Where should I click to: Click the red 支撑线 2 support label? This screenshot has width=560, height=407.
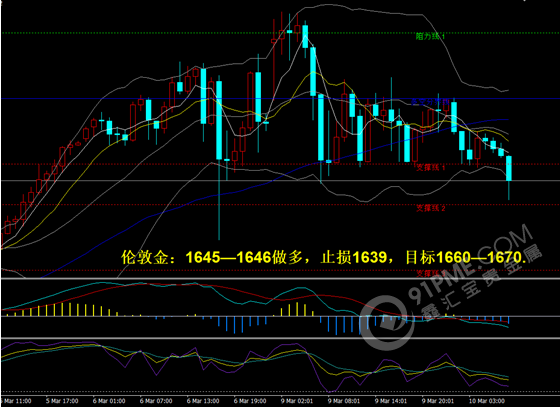431,208
